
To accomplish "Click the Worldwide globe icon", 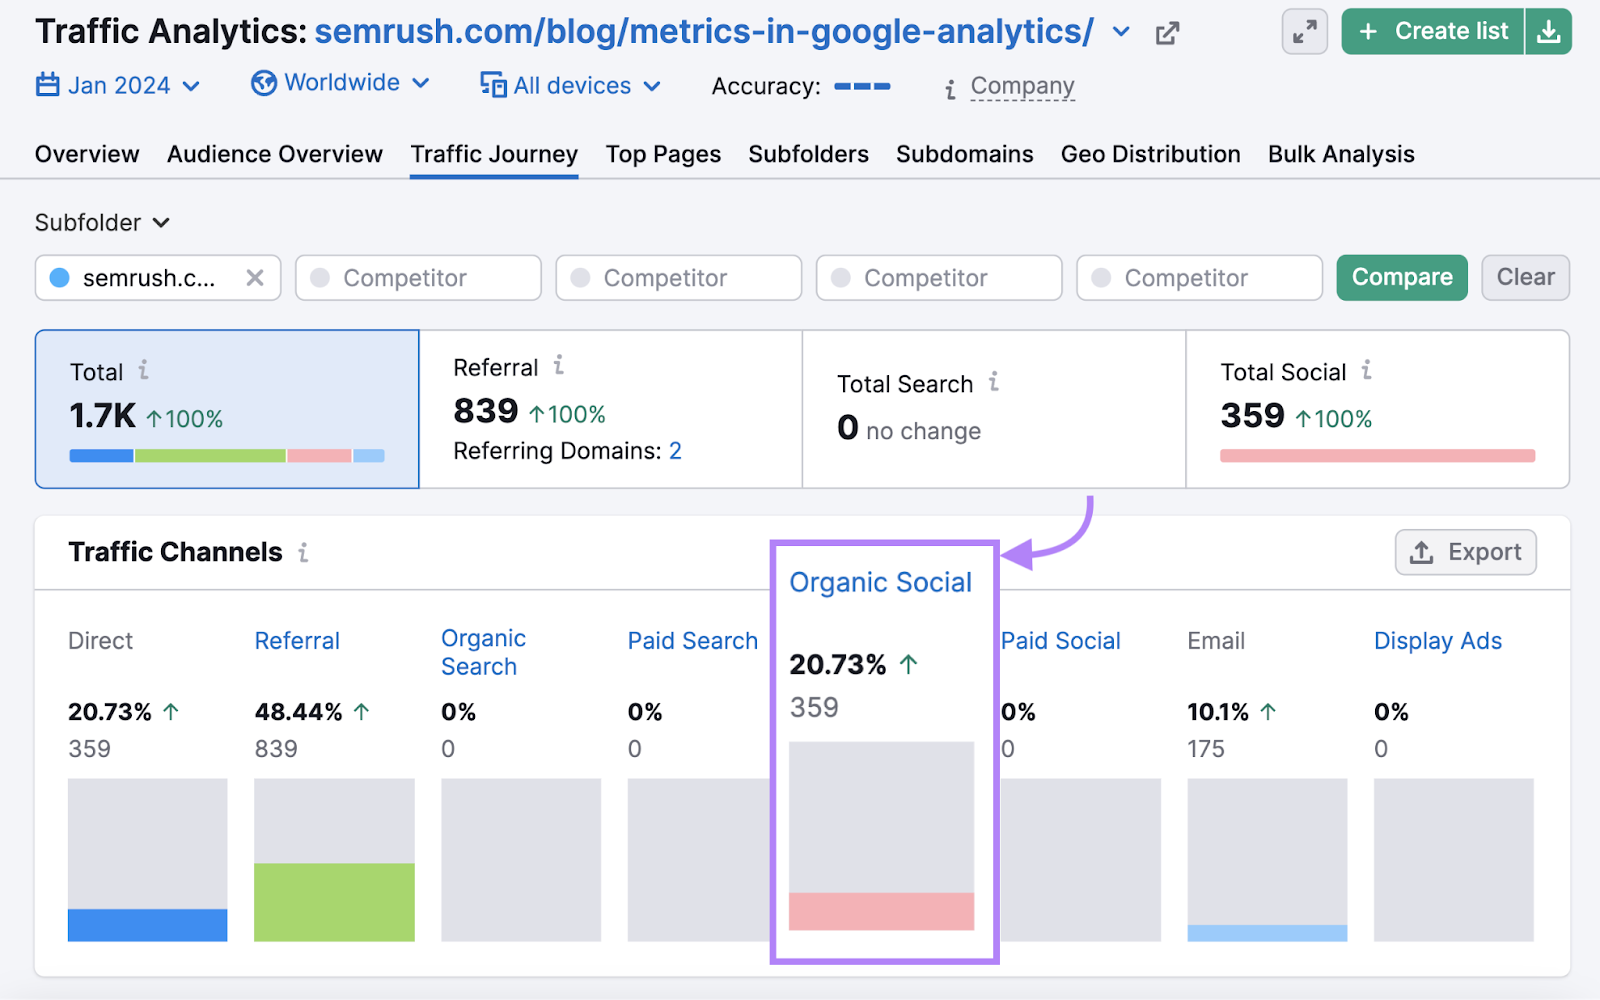I will [262, 83].
